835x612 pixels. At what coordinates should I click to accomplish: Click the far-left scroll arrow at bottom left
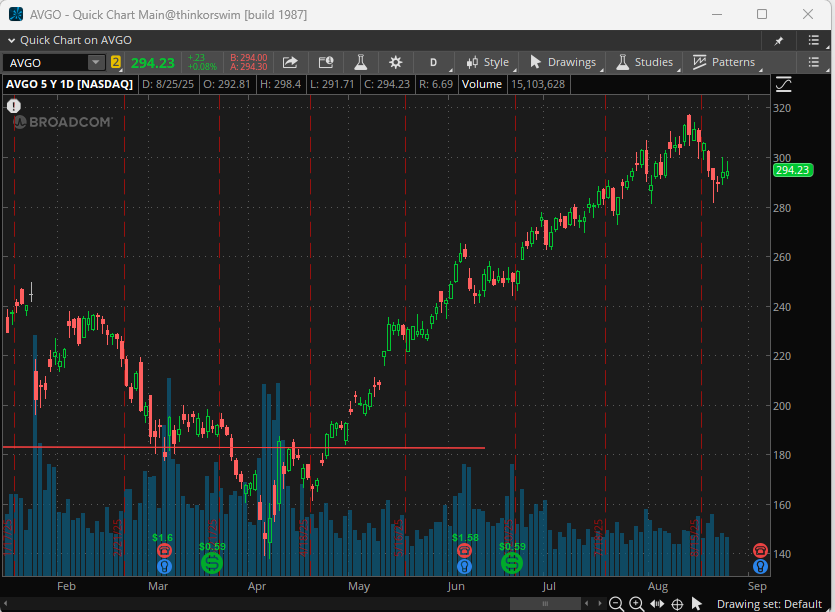click(x=6, y=603)
